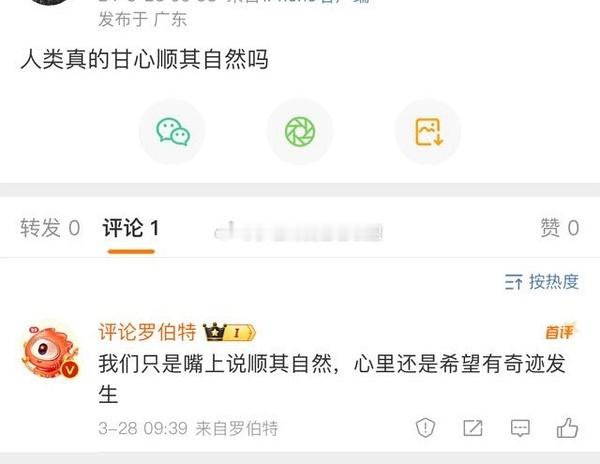600x464 pixels.
Task: Tap the 来自罗伯特 source text
Action: (237, 428)
